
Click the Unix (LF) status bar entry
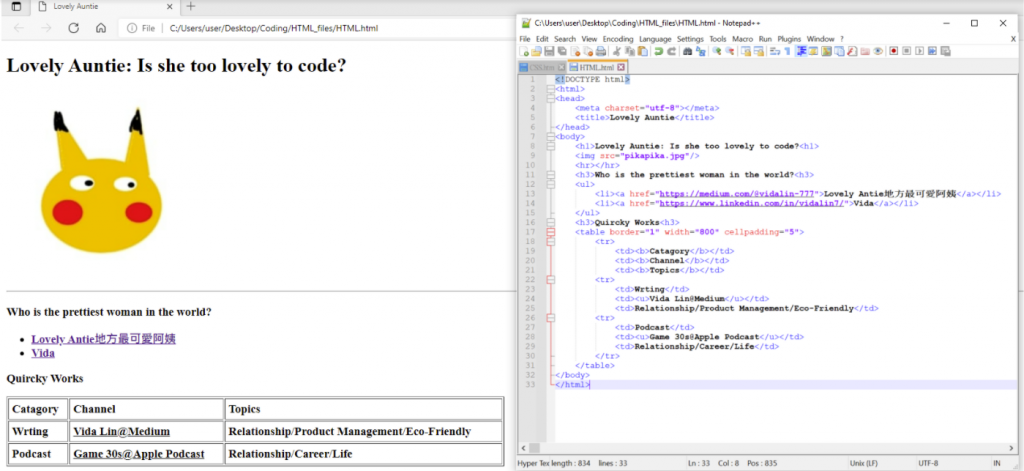[x=863, y=463]
